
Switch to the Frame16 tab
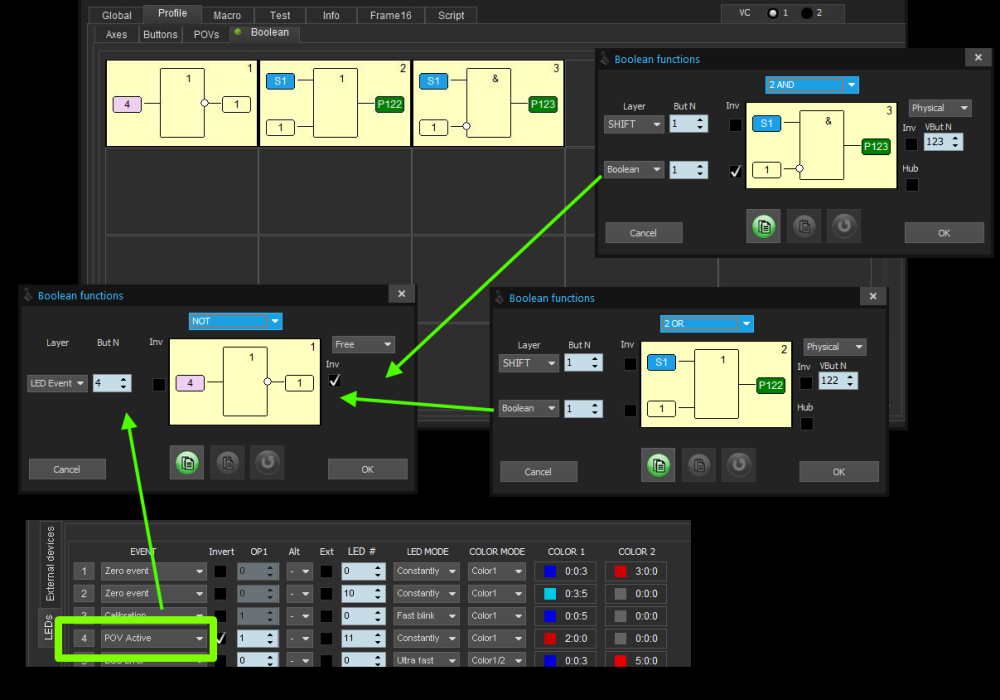391,15
